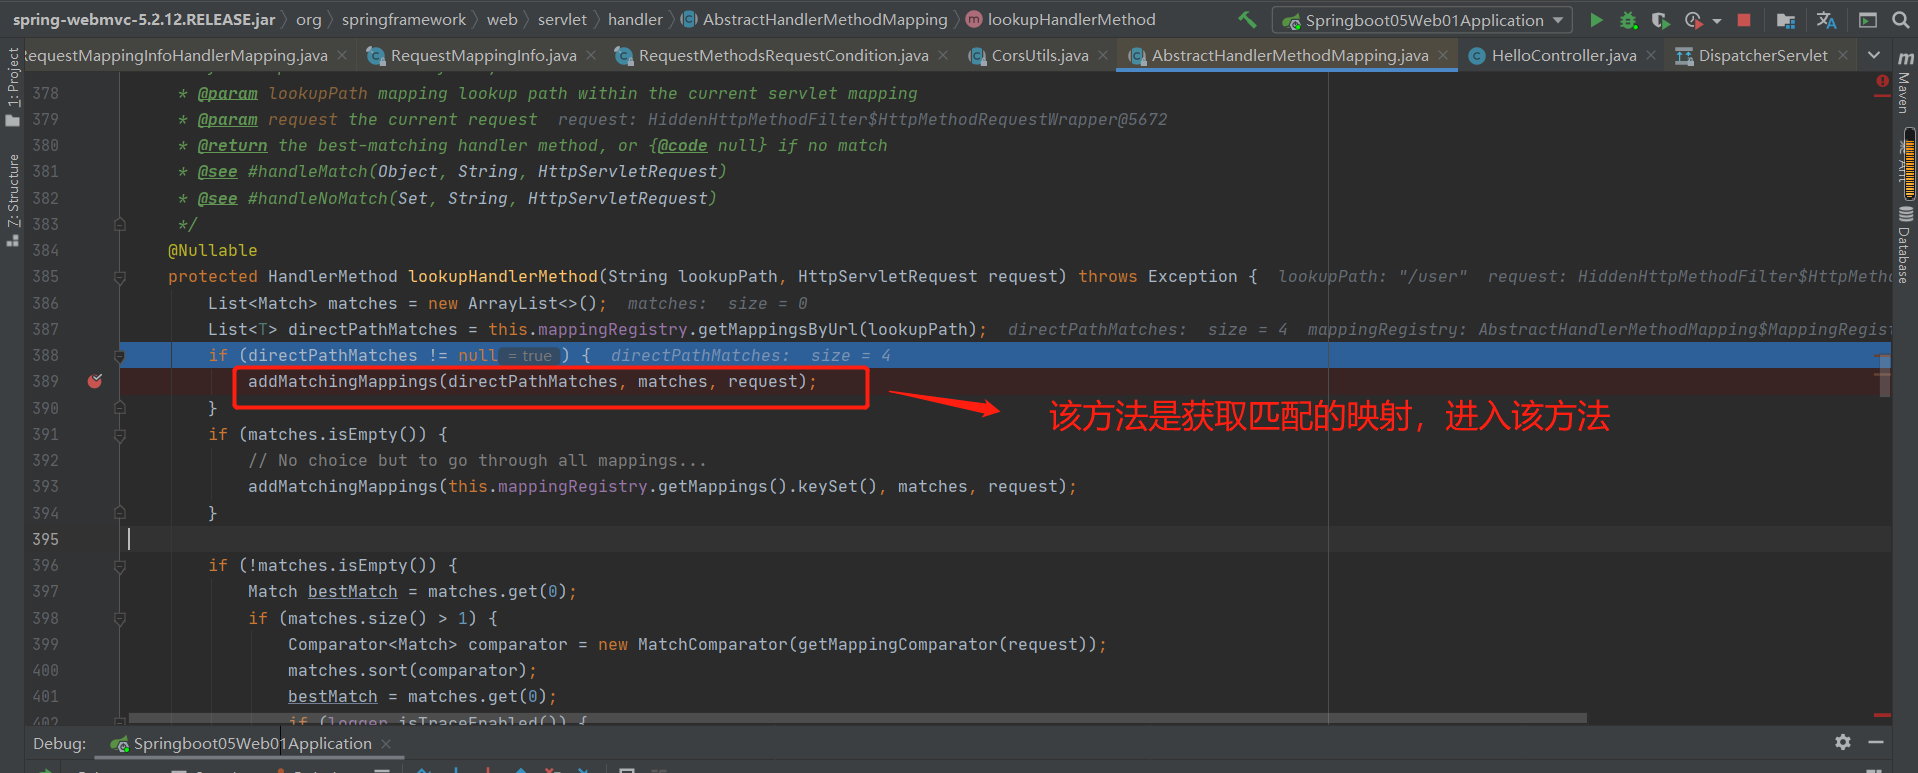Click the springframework breadcrumb
The width and height of the screenshot is (1918, 773).
[404, 19]
